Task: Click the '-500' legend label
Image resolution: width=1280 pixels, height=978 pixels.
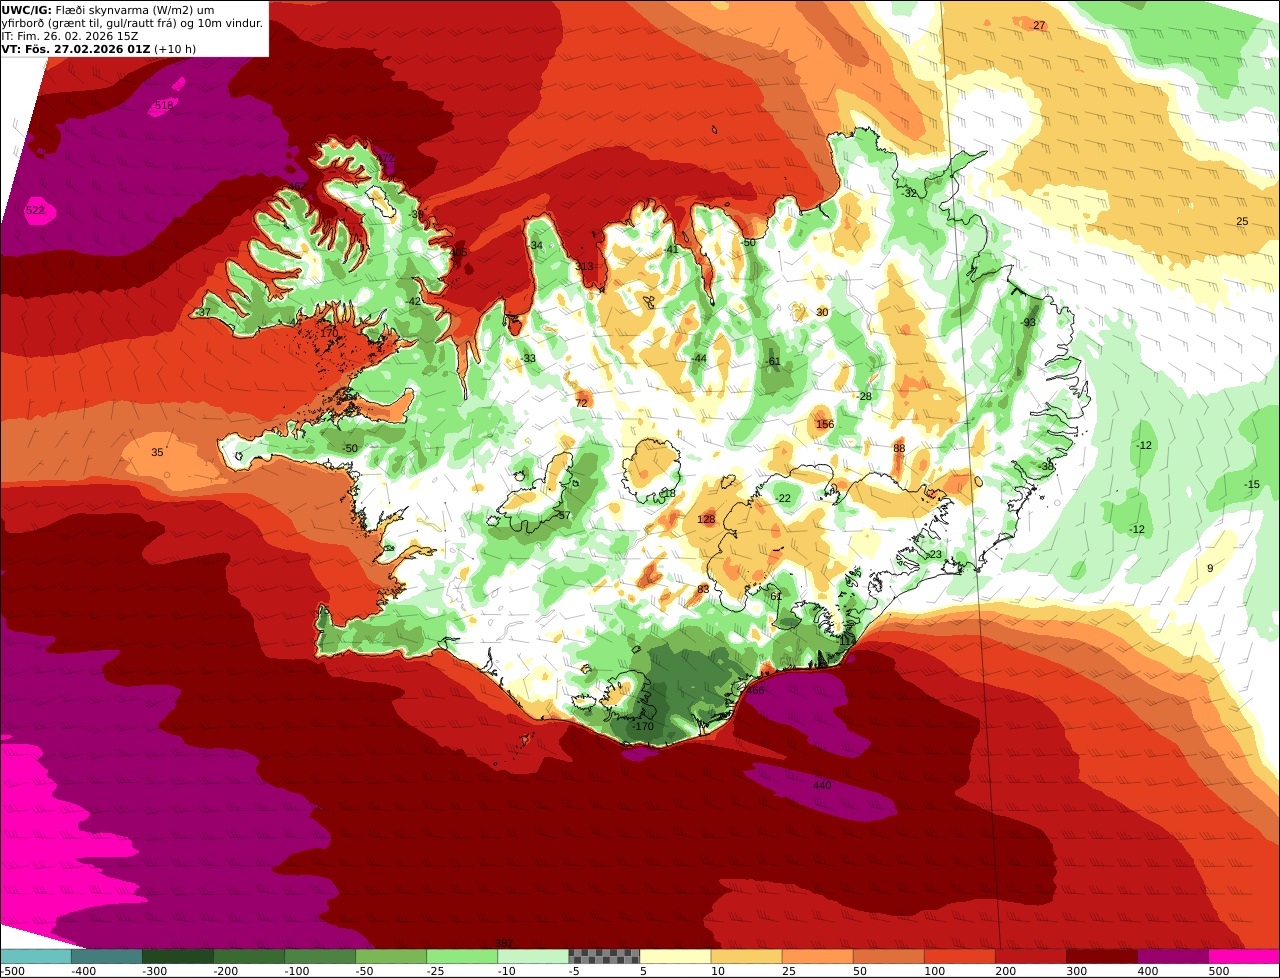Action: (13, 971)
